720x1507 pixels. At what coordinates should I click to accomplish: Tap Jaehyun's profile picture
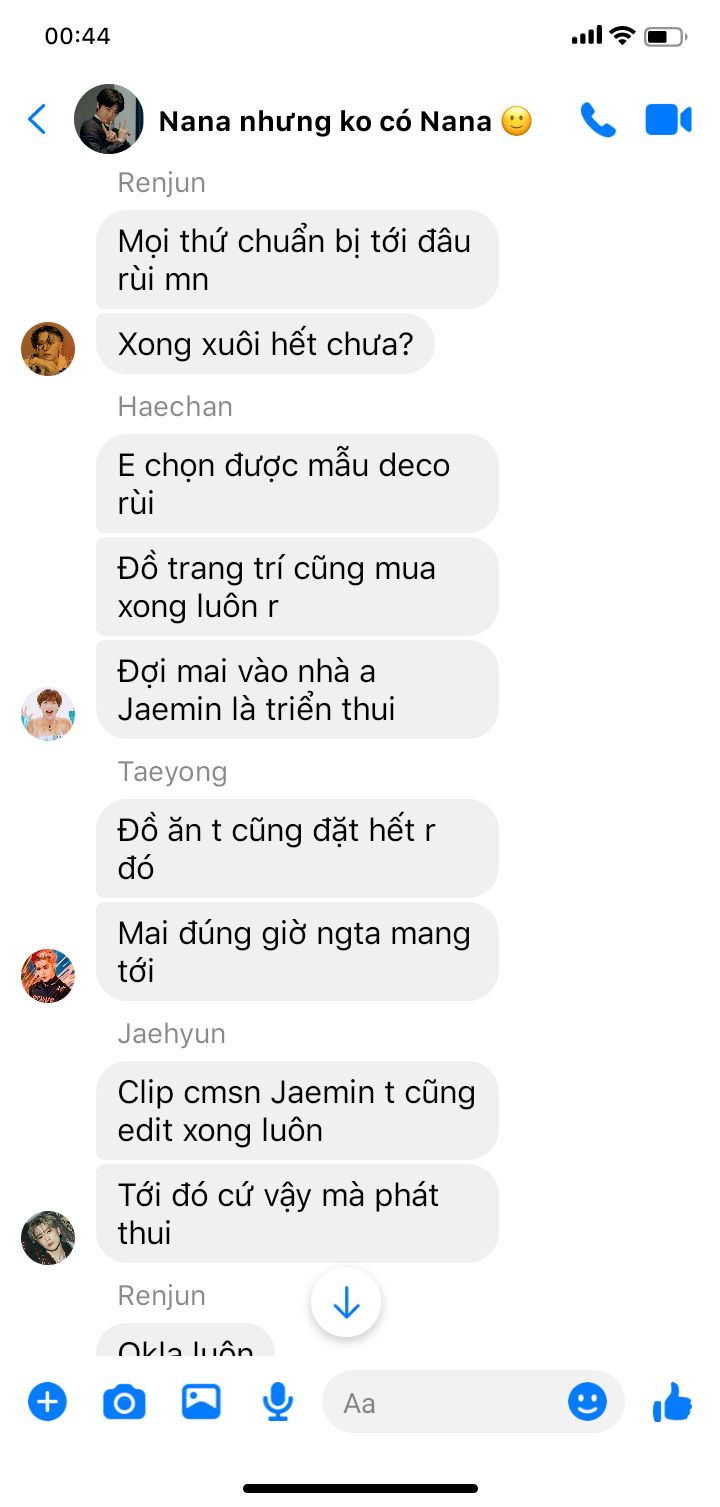(48, 1238)
